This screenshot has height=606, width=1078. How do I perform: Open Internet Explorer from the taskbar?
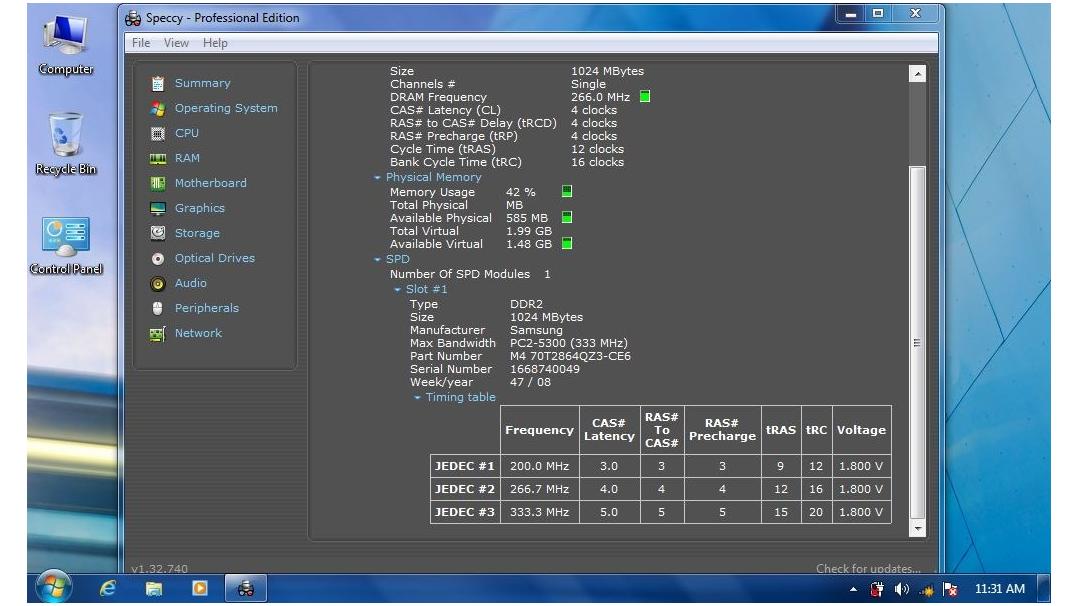point(108,588)
